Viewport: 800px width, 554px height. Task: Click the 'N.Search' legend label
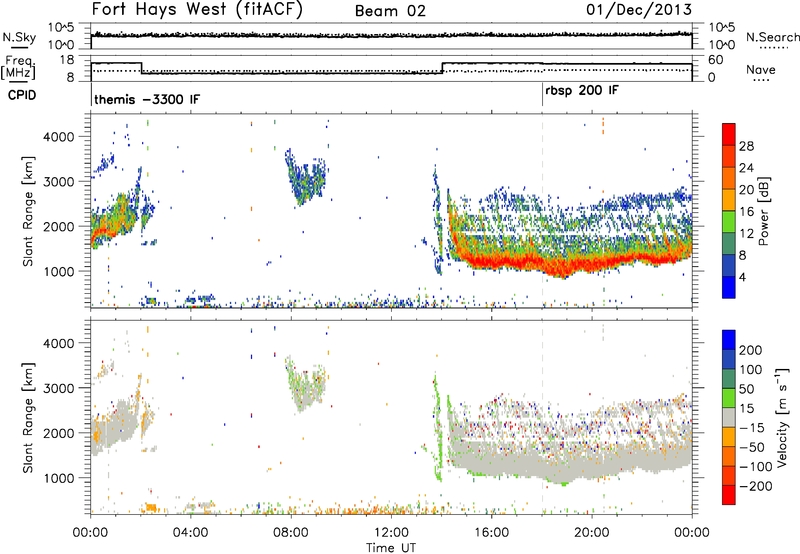772,37
